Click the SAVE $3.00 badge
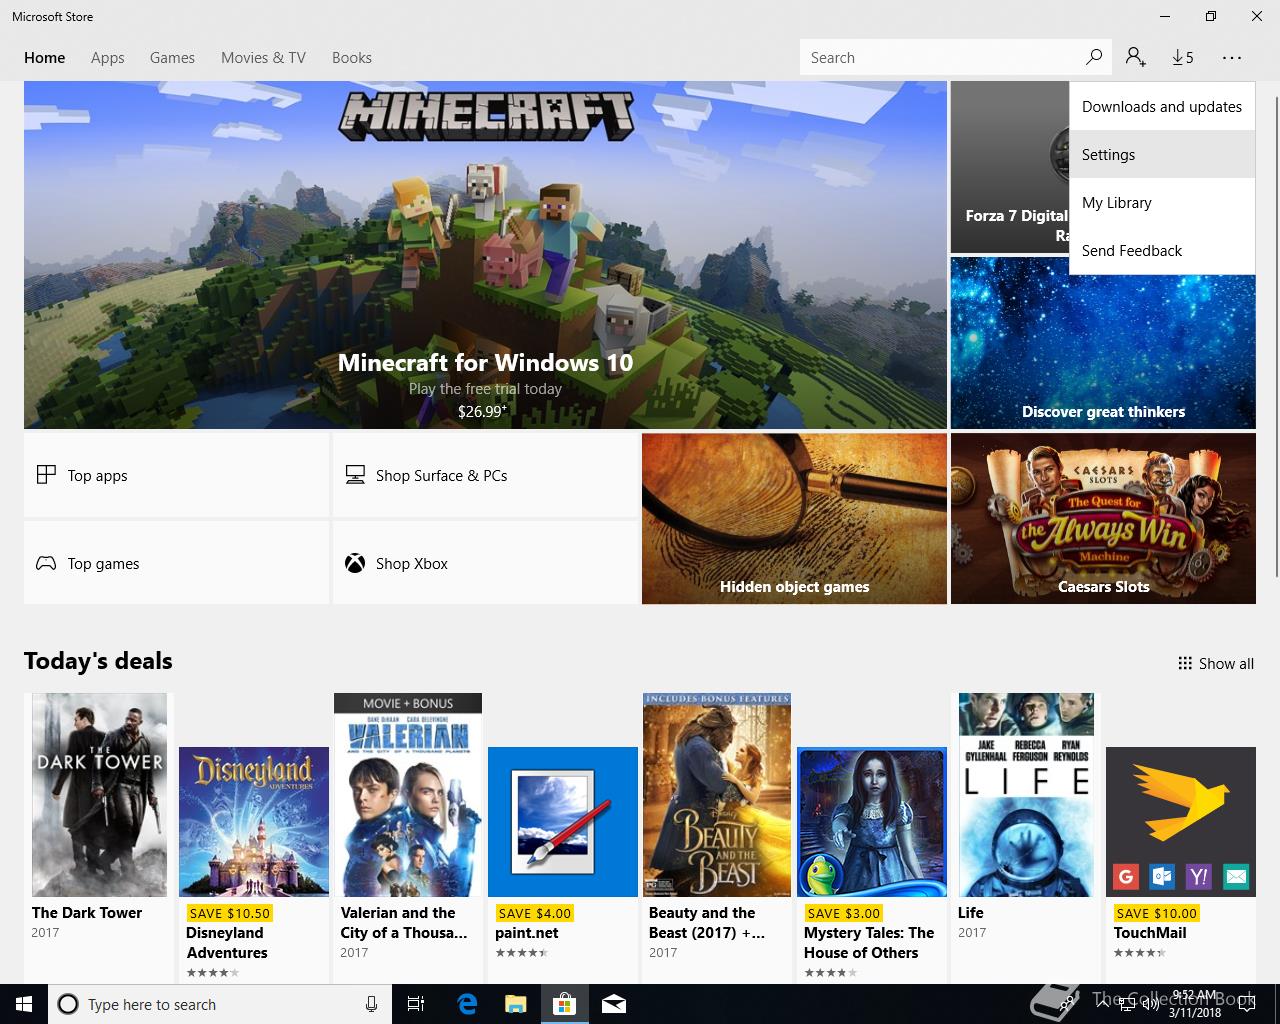The height and width of the screenshot is (1024, 1280). (843, 913)
